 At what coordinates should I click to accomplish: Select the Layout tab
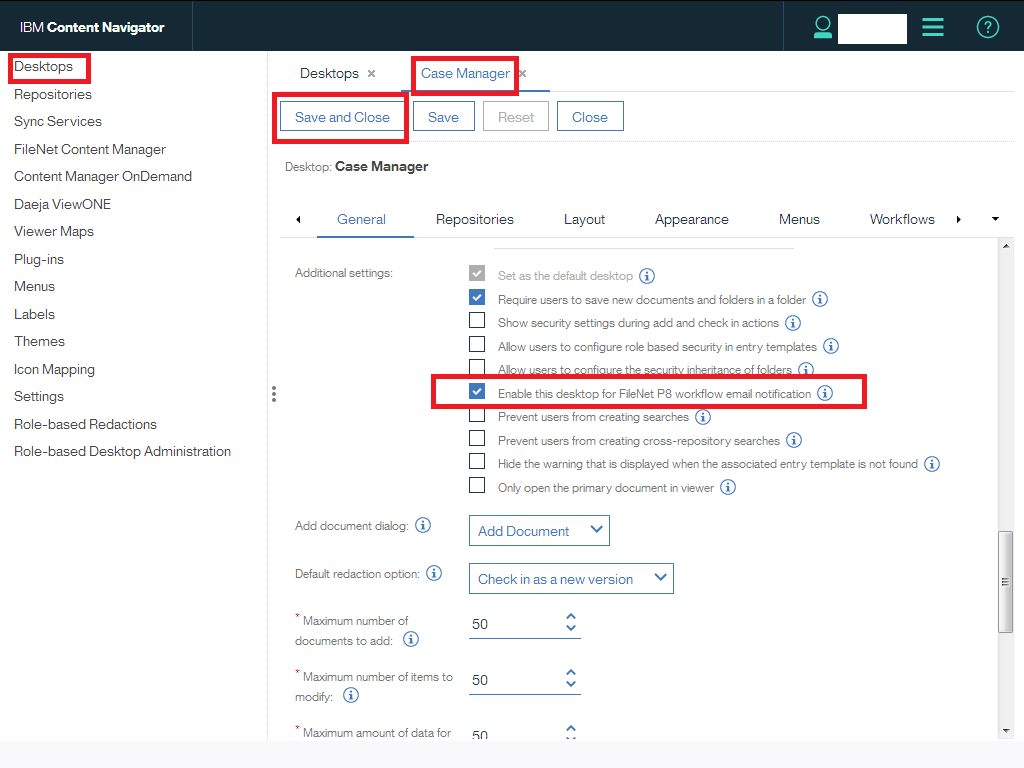584,218
